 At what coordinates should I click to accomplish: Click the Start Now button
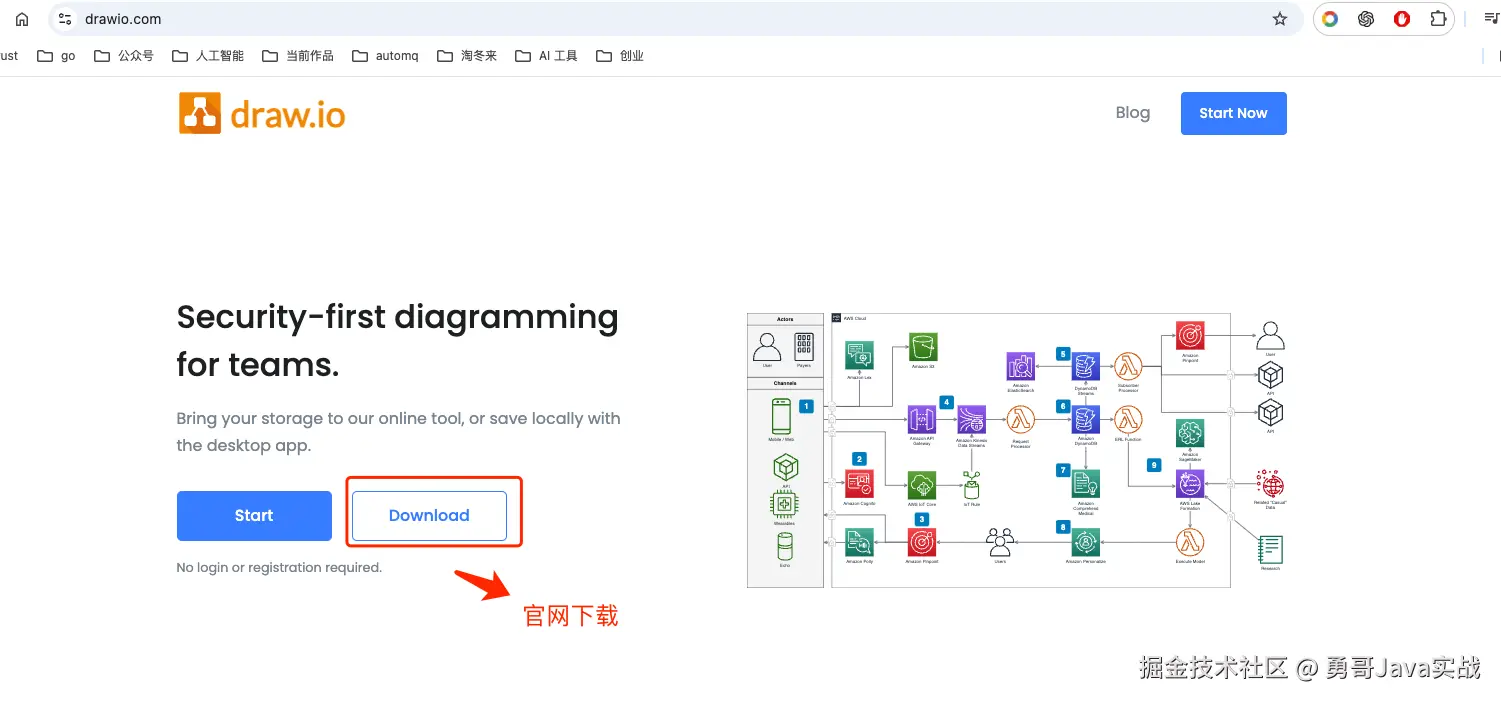coord(1233,113)
